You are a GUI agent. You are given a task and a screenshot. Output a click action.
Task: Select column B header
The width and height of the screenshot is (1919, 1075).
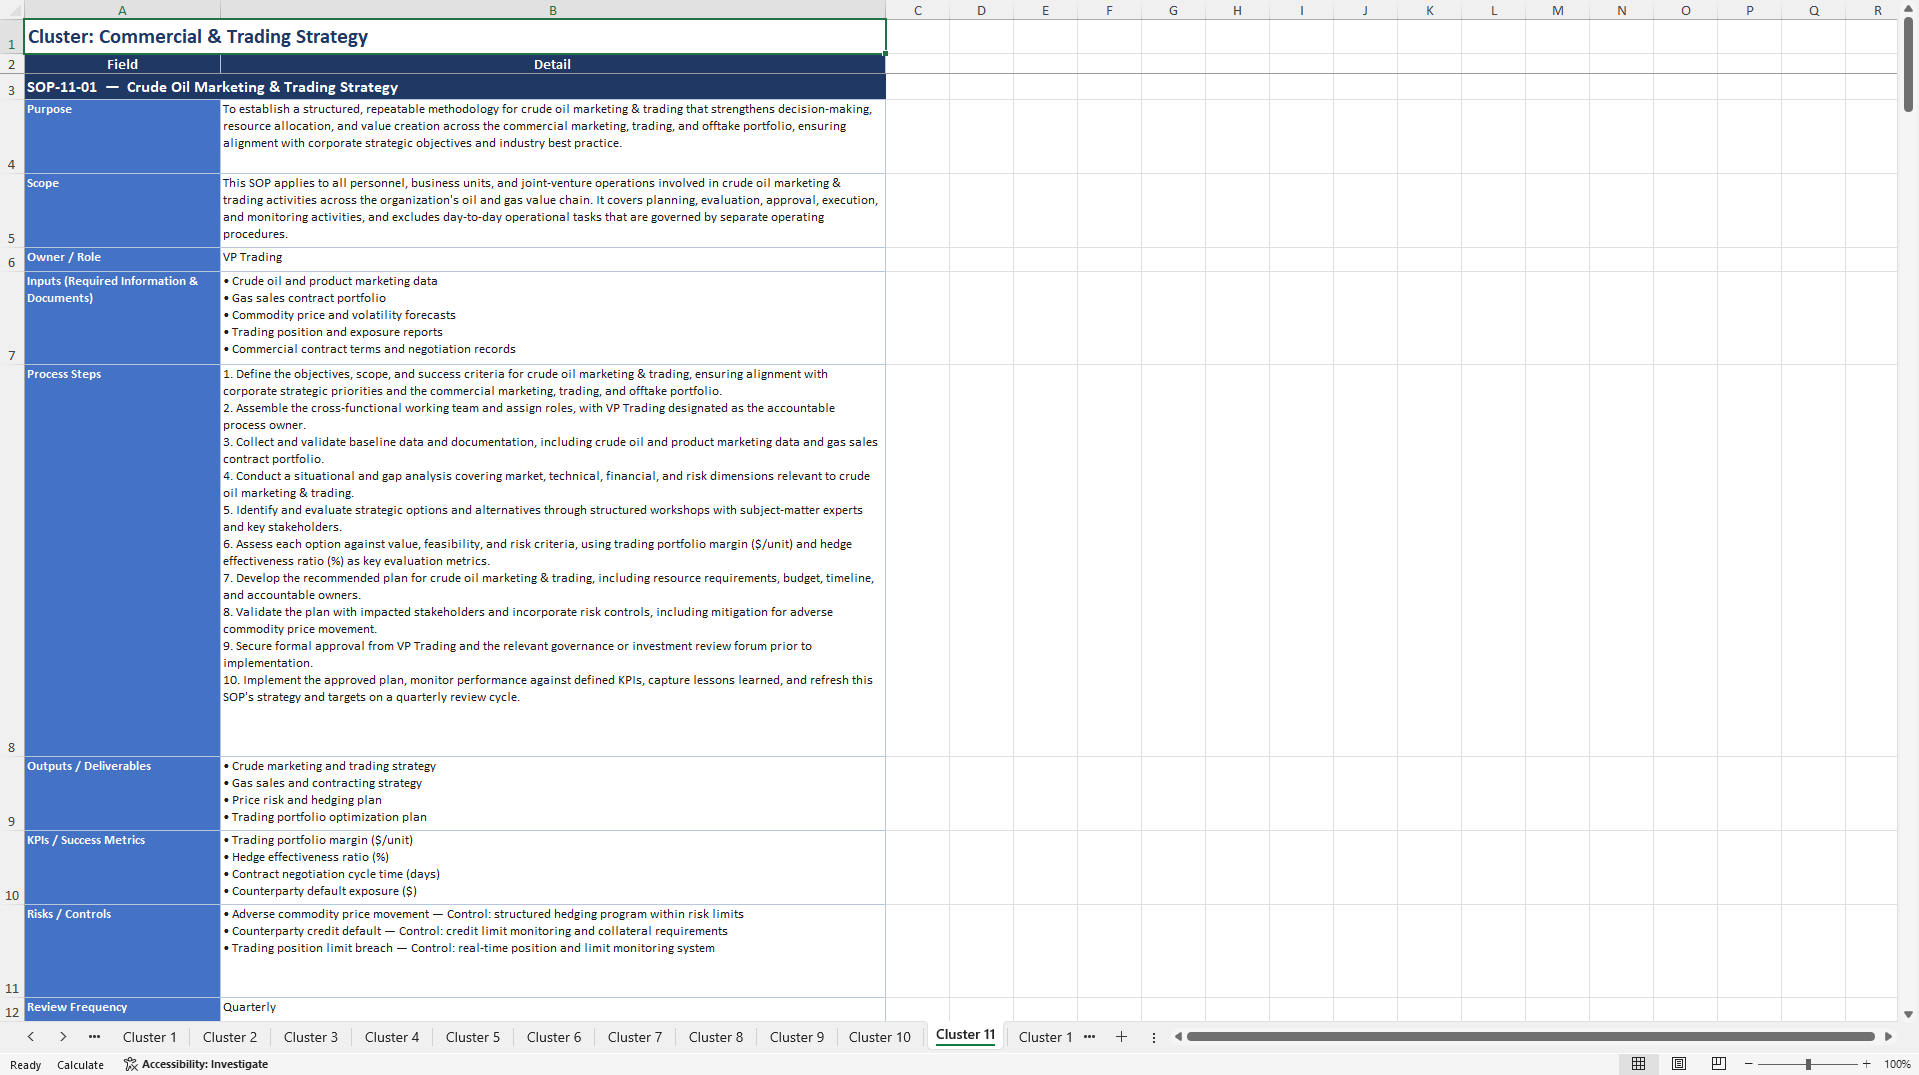[x=553, y=10]
